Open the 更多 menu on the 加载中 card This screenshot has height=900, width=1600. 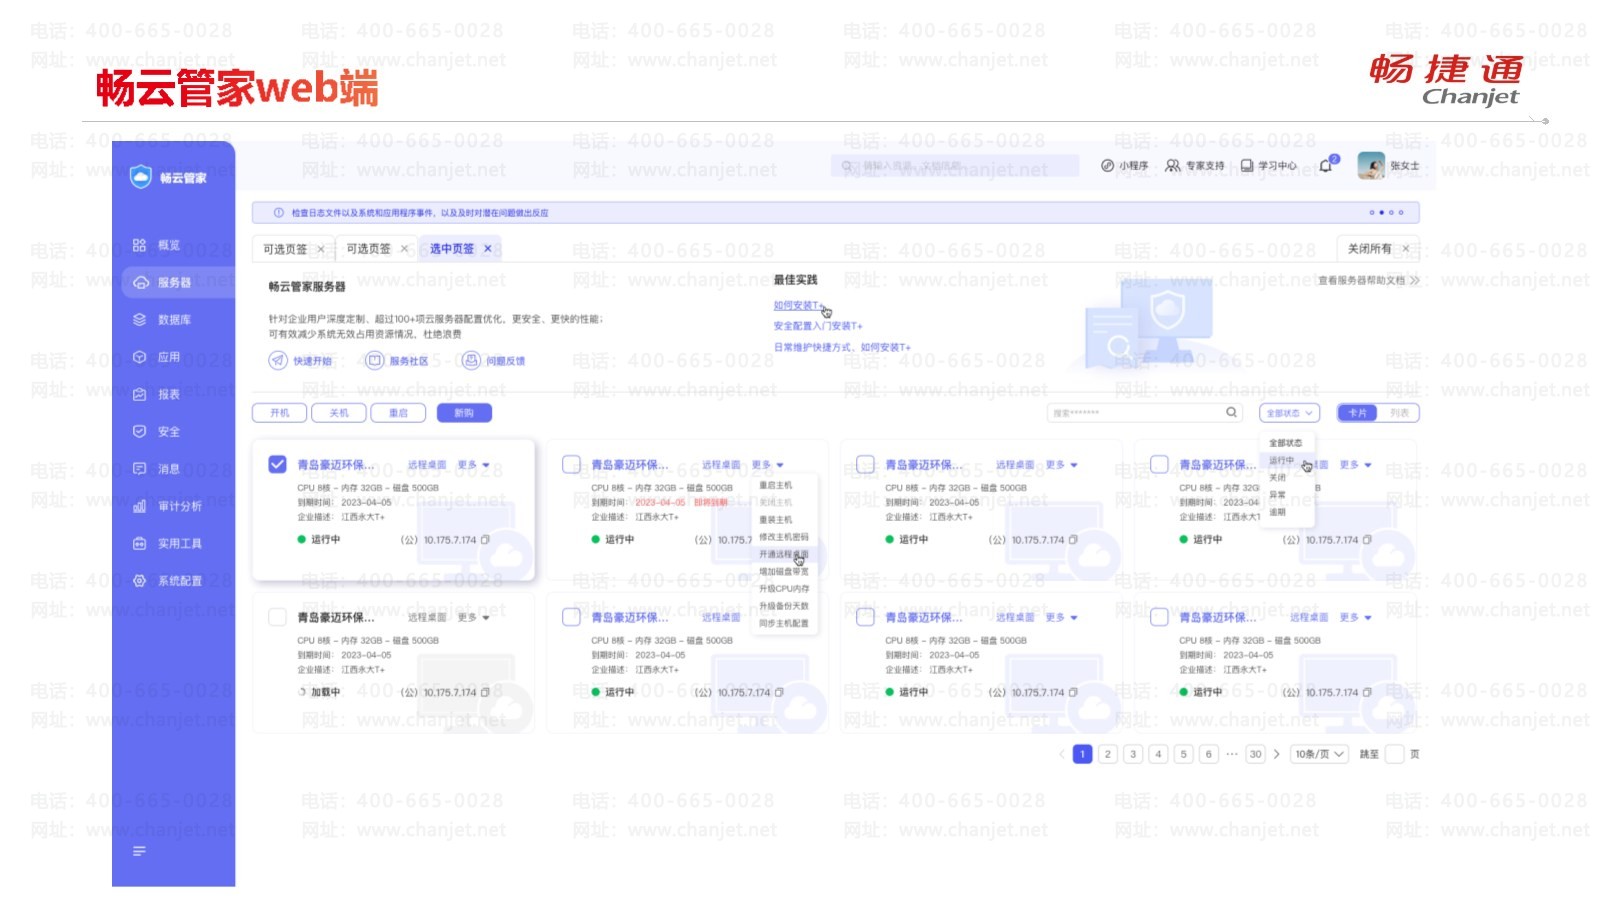click(474, 618)
